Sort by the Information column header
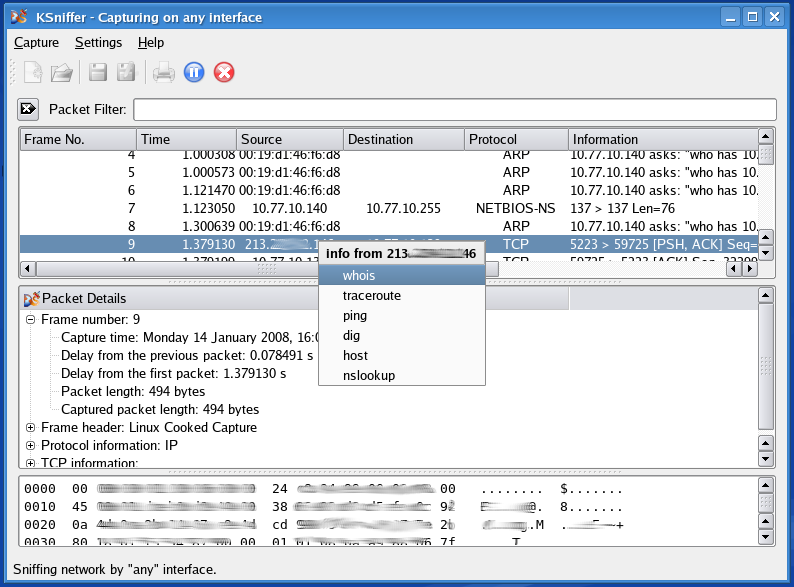Image resolution: width=794 pixels, height=587 pixels. pyautogui.click(x=663, y=139)
